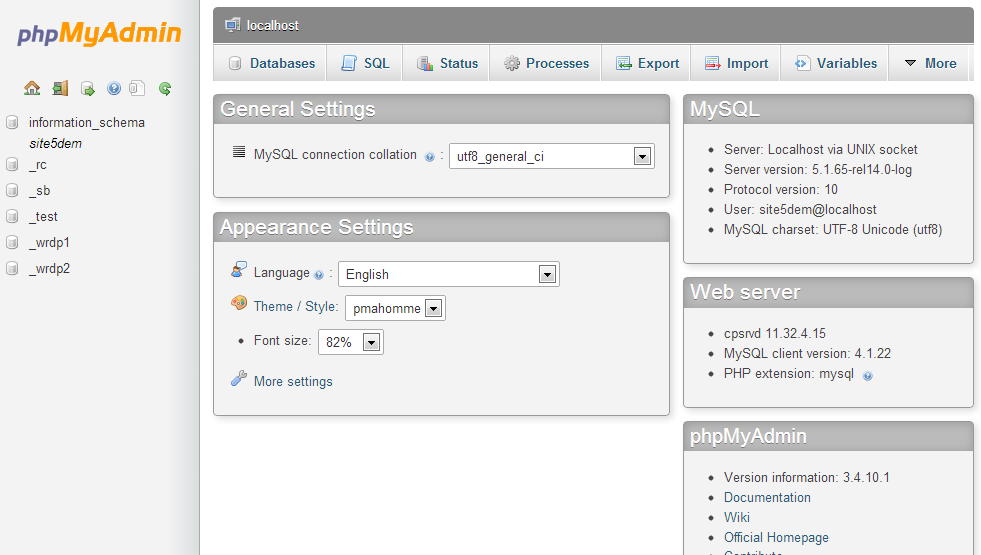Open the Font size dropdown
981x555 pixels.
(350, 342)
